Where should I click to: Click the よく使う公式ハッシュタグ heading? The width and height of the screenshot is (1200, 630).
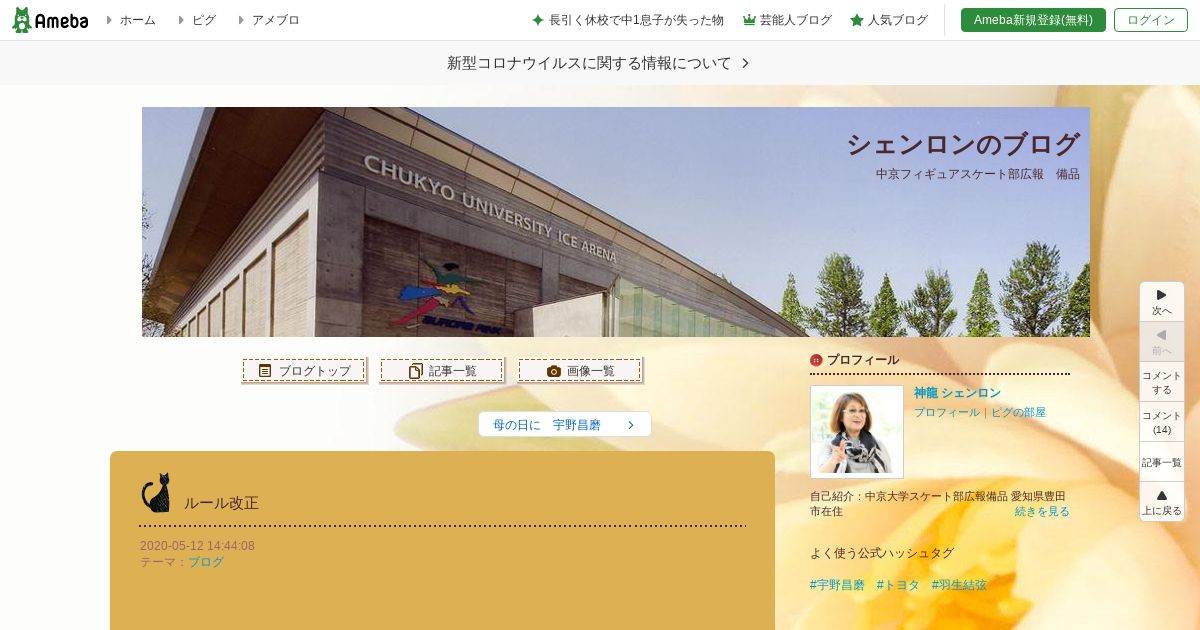[882, 553]
